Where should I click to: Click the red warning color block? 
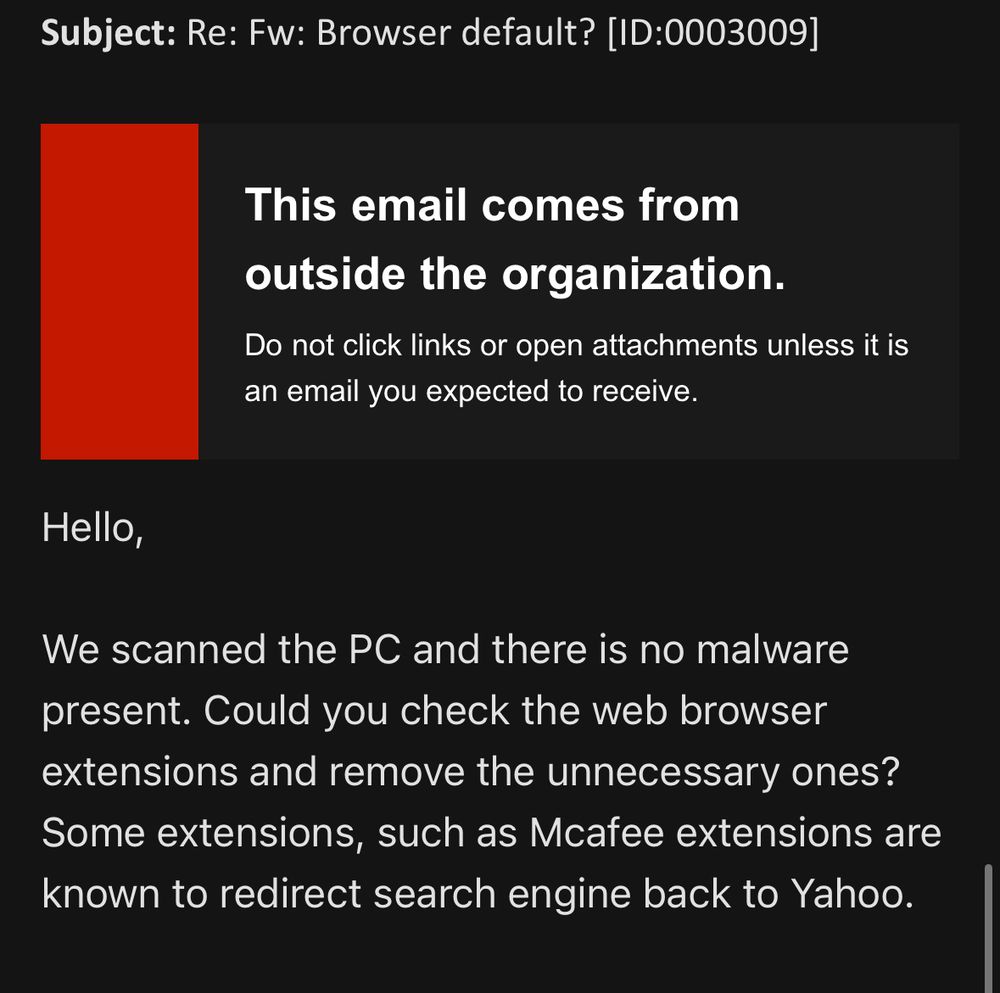(119, 291)
